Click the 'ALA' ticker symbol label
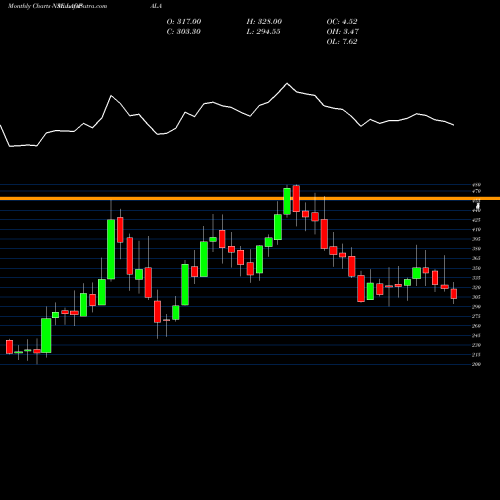 point(156,6)
